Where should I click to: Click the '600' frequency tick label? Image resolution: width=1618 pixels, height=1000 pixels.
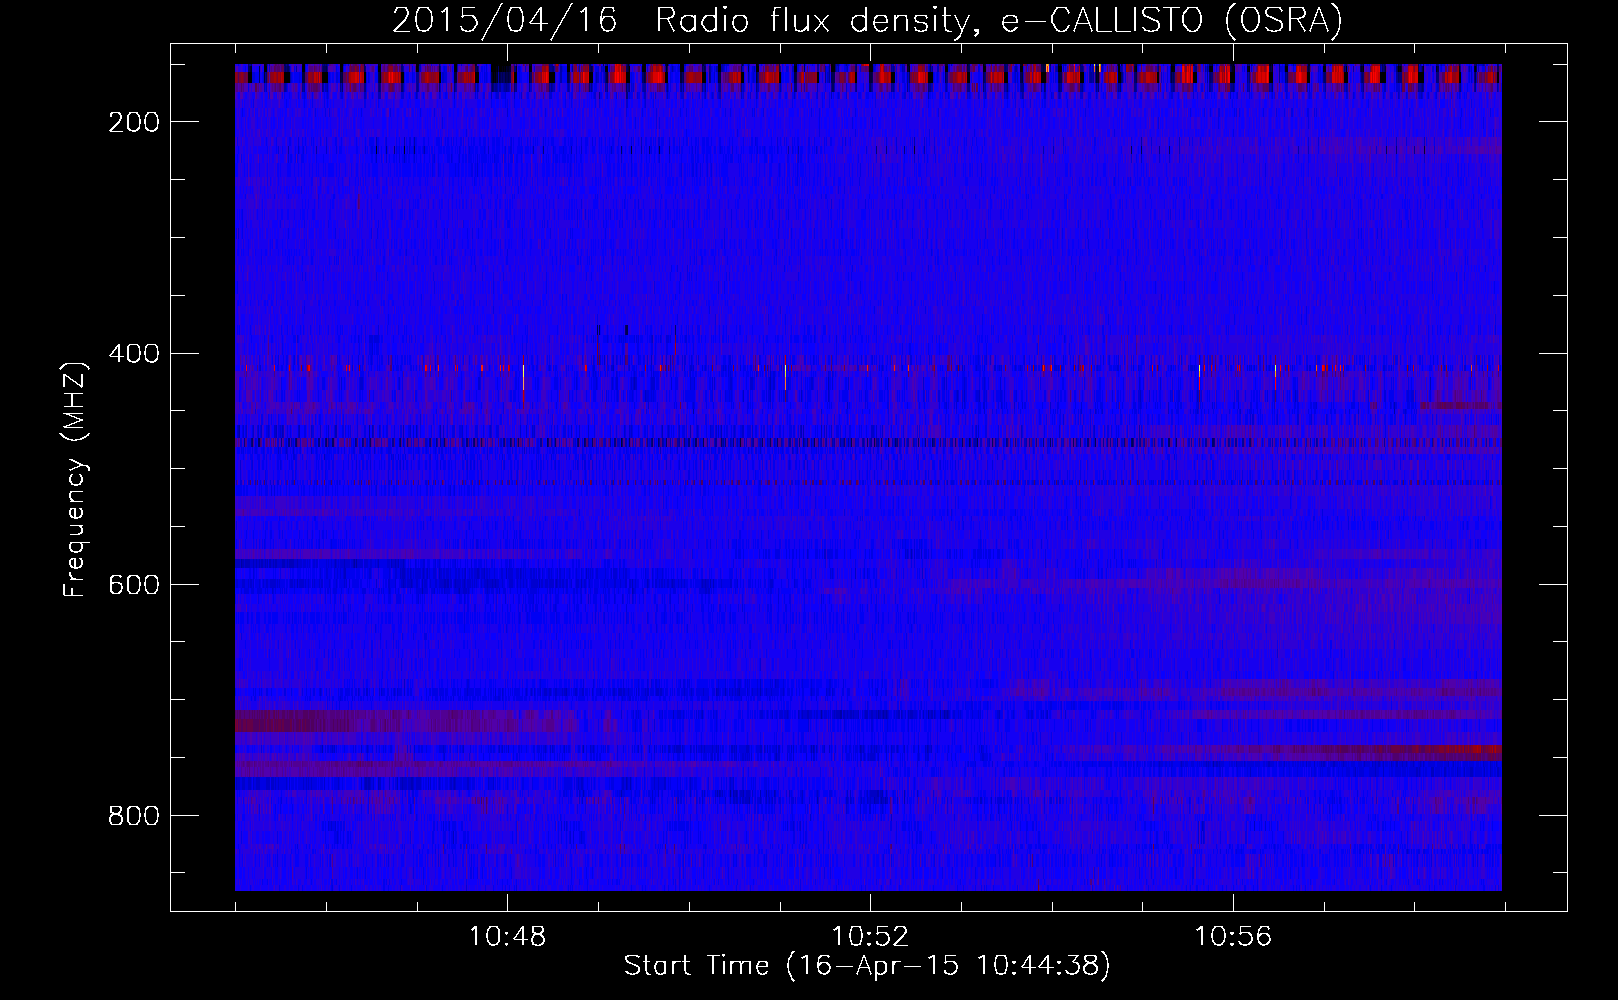pos(134,585)
